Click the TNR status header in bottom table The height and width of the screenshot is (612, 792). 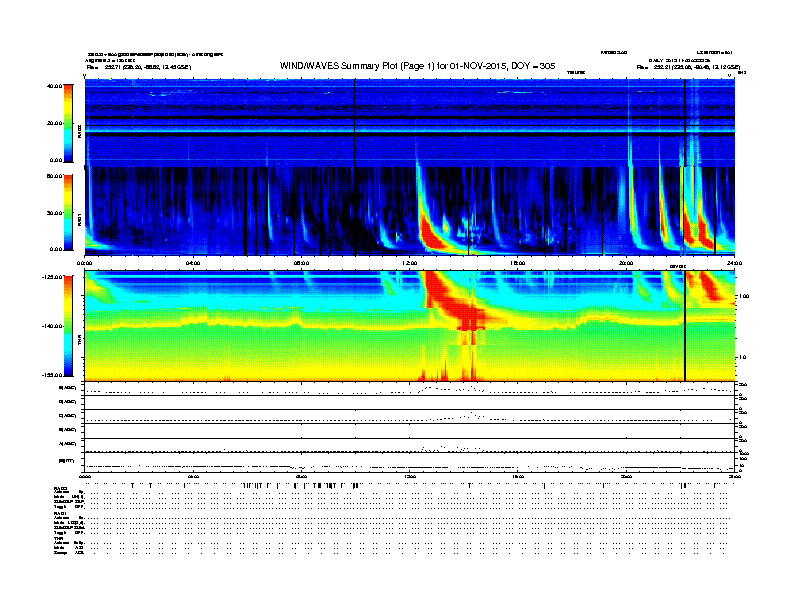[x=58, y=538]
